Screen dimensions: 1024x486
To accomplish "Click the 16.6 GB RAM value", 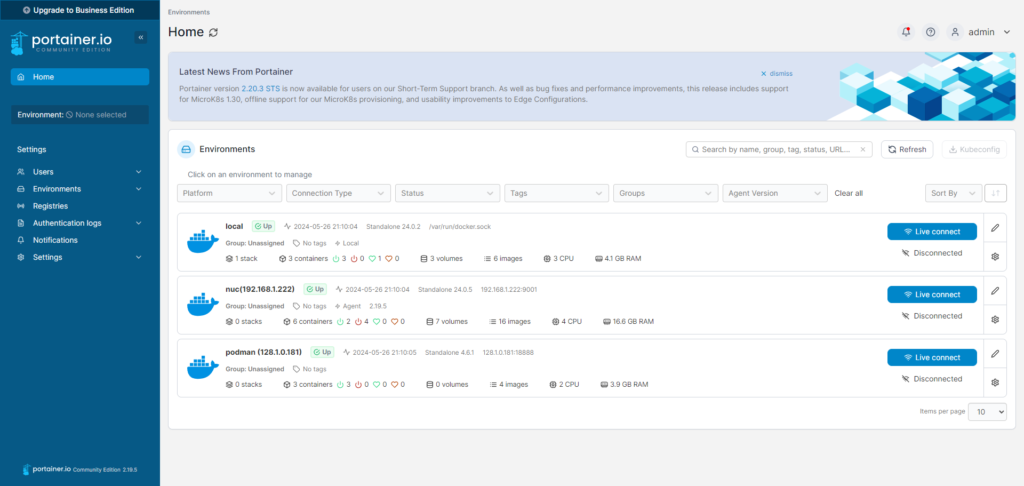I will coord(633,321).
